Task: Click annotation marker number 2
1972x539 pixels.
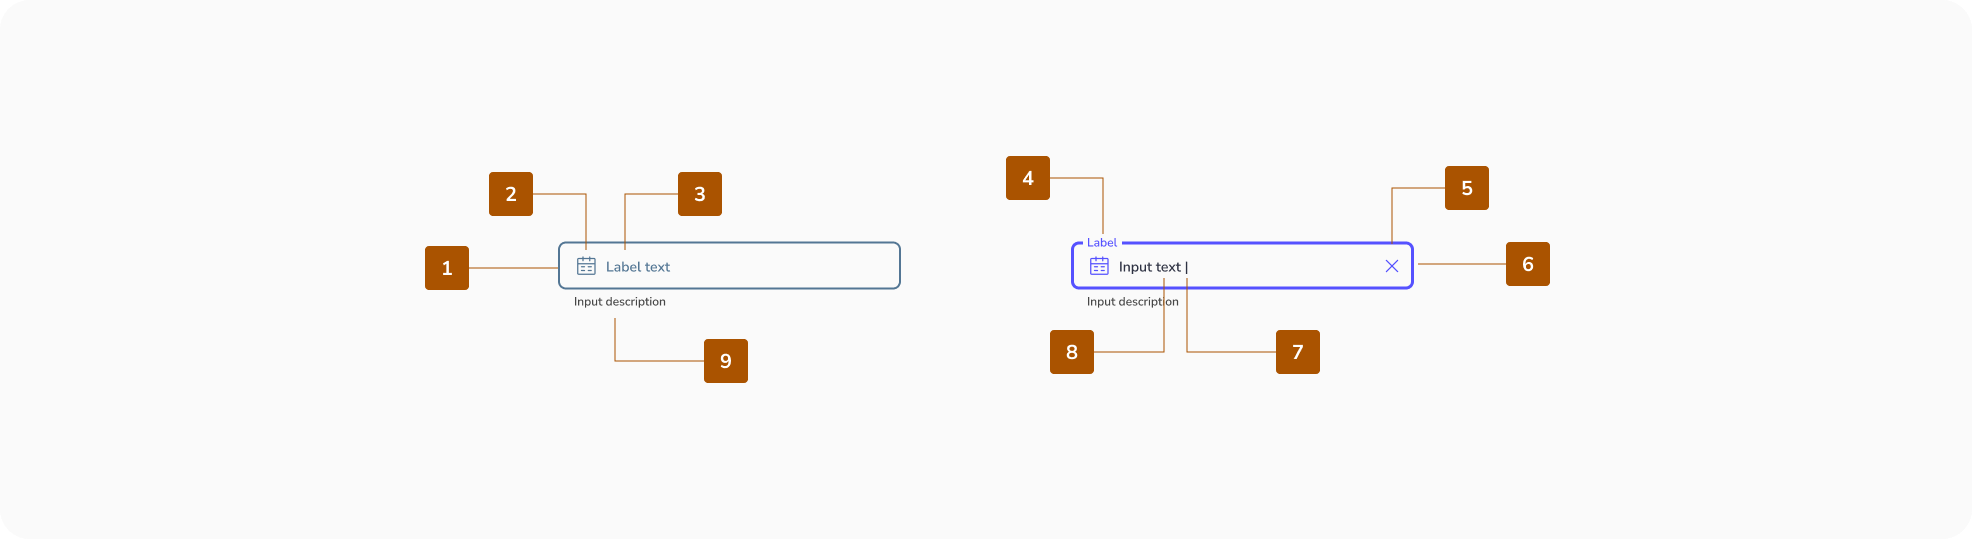Action: pos(511,194)
